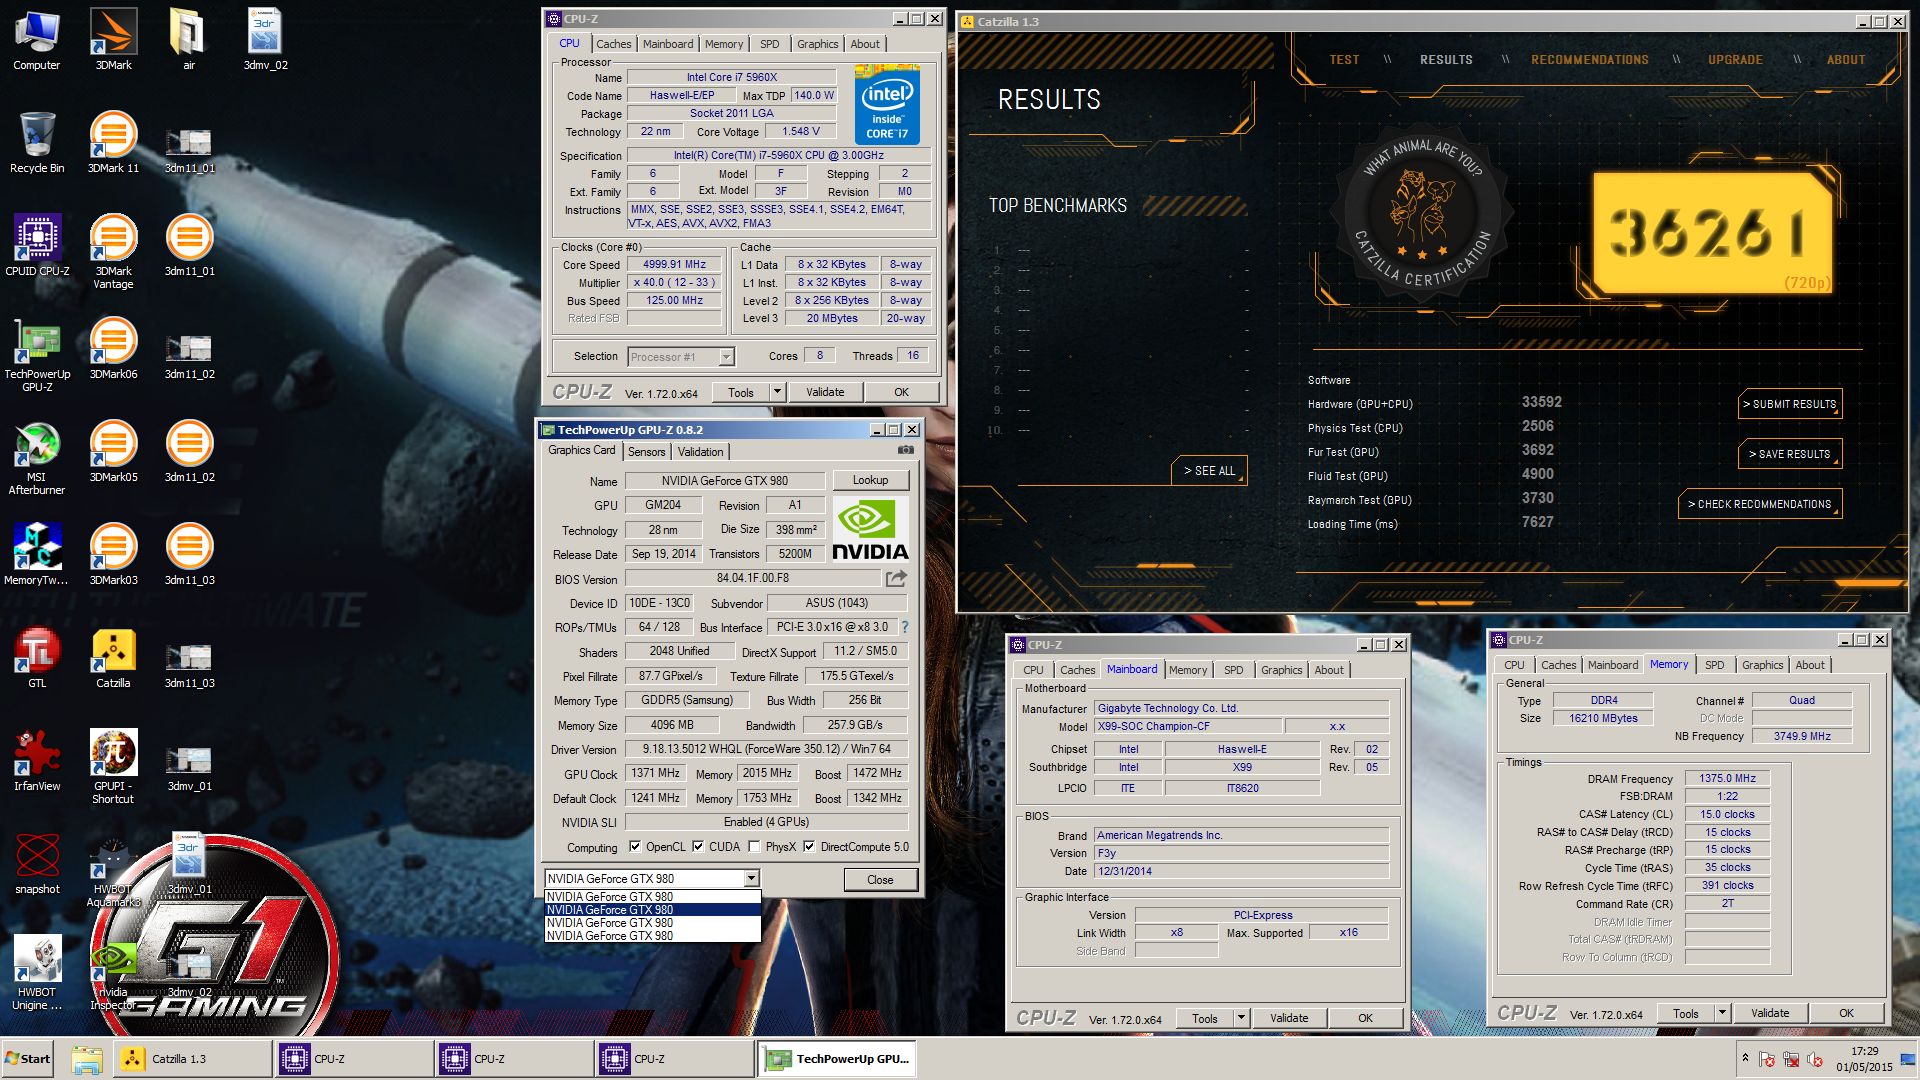Click the Graphics tab in Memory CPU-Z window

(x=1762, y=665)
